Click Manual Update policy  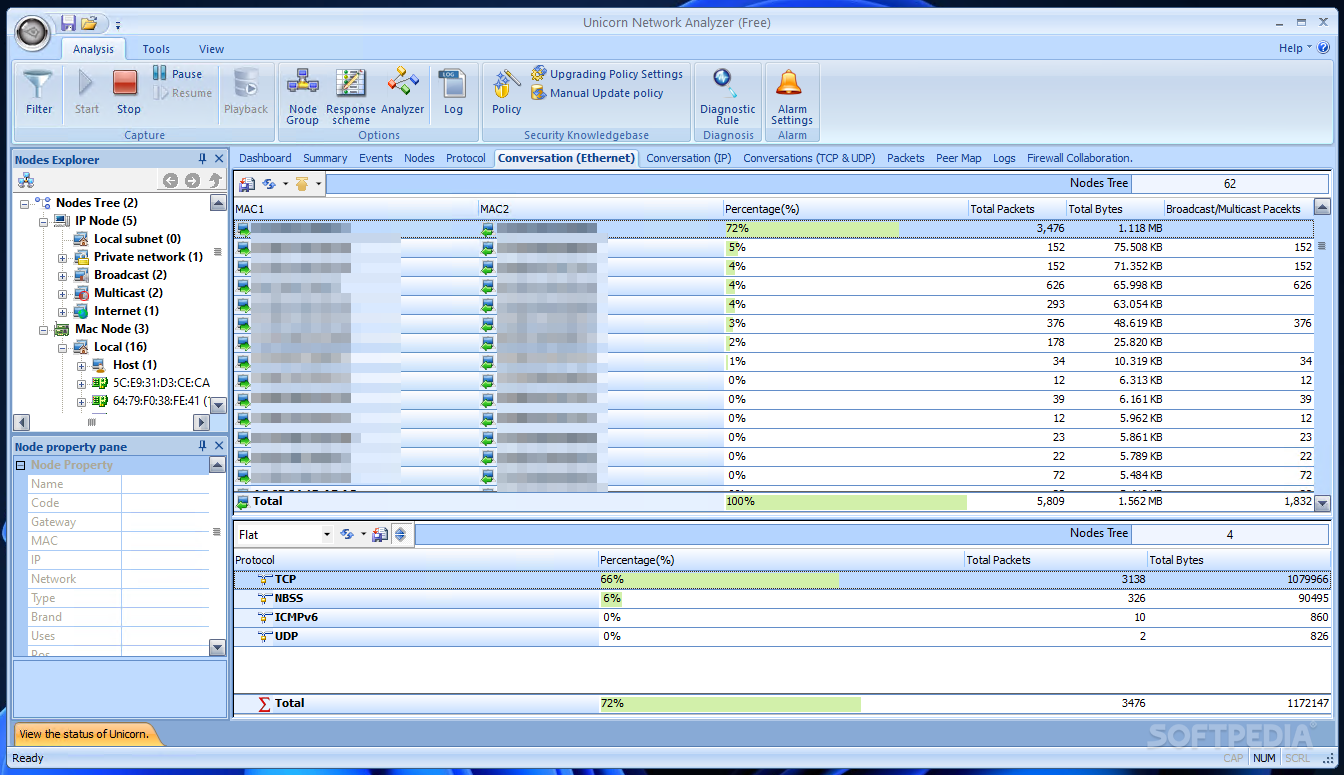click(597, 93)
